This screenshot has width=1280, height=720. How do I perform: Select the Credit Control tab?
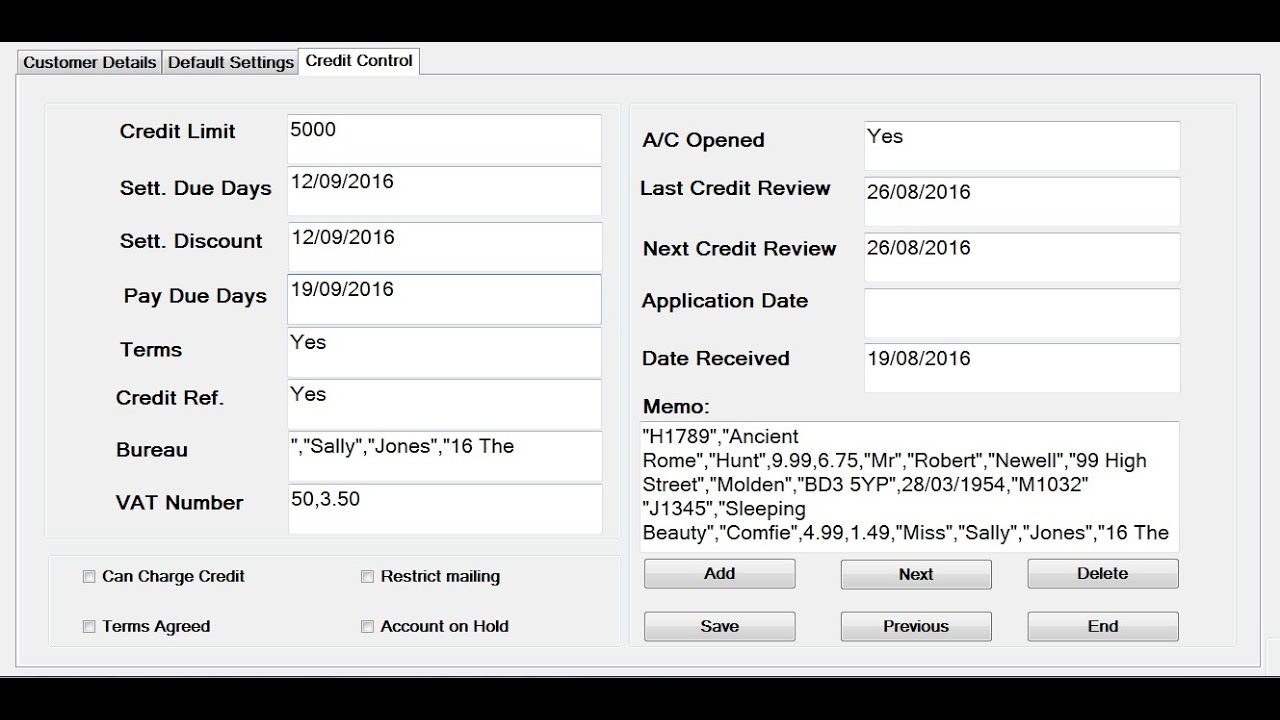(x=359, y=61)
